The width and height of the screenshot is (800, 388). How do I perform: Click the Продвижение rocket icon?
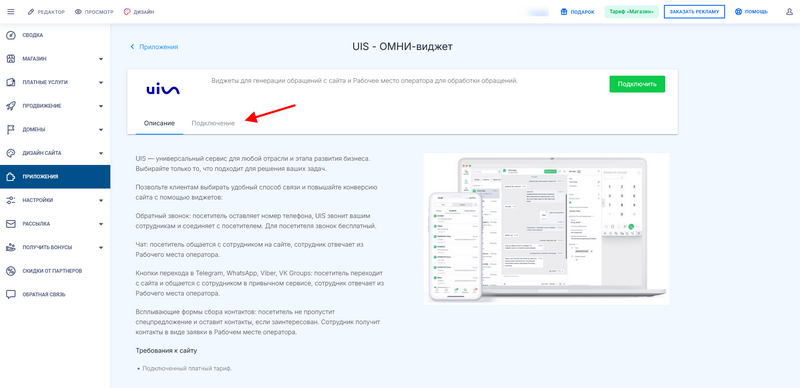coord(11,106)
